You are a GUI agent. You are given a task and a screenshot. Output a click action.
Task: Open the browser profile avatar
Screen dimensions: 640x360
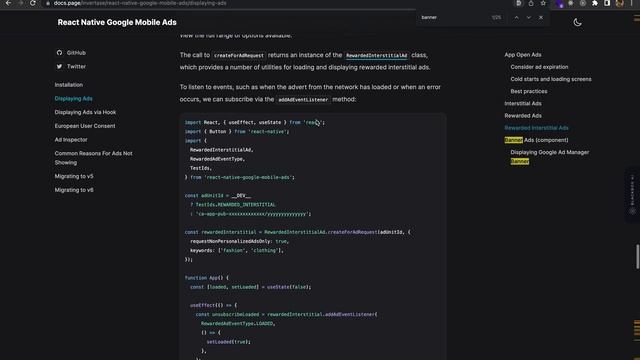(620, 3)
